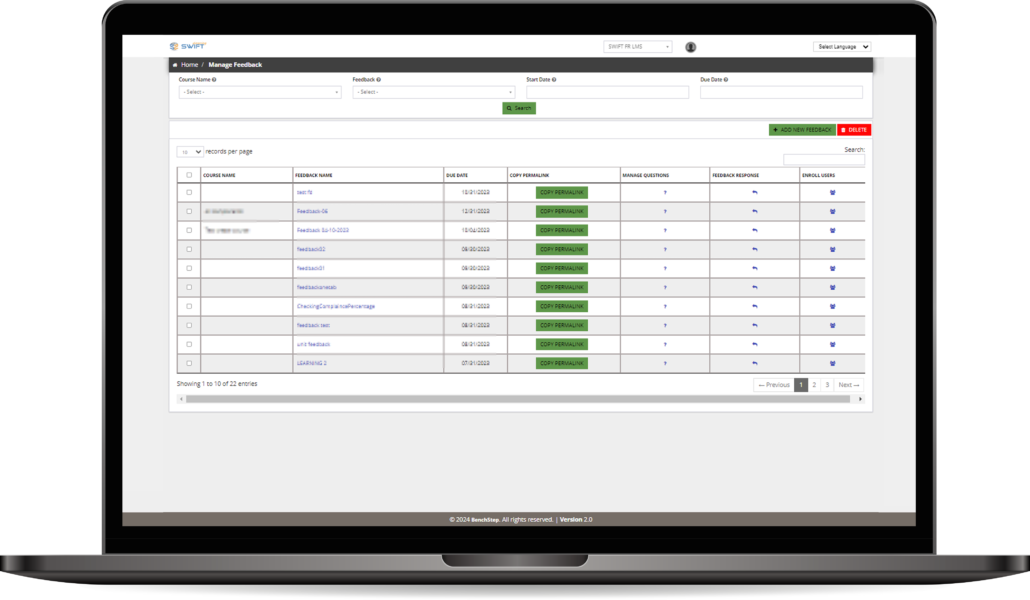Open the feedbackonetab feedback link
The image size is (1030, 600).
(317, 287)
